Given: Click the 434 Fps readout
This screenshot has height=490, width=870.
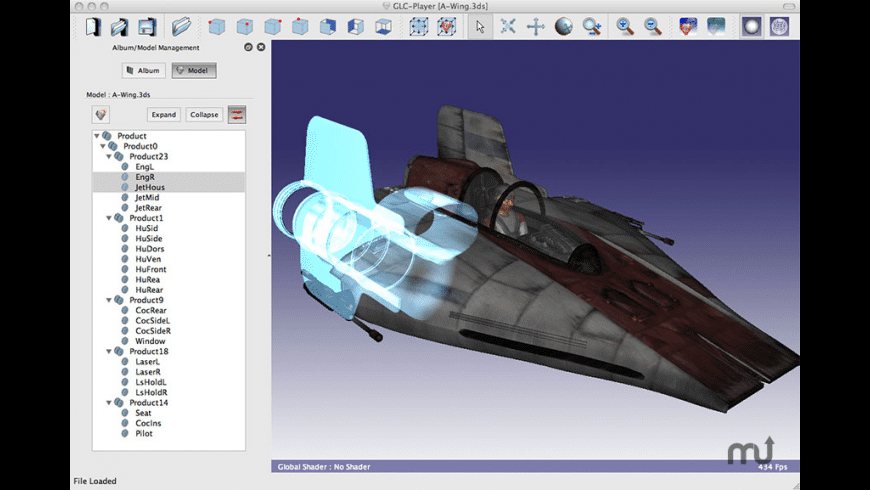Looking at the screenshot, I should coord(772,467).
